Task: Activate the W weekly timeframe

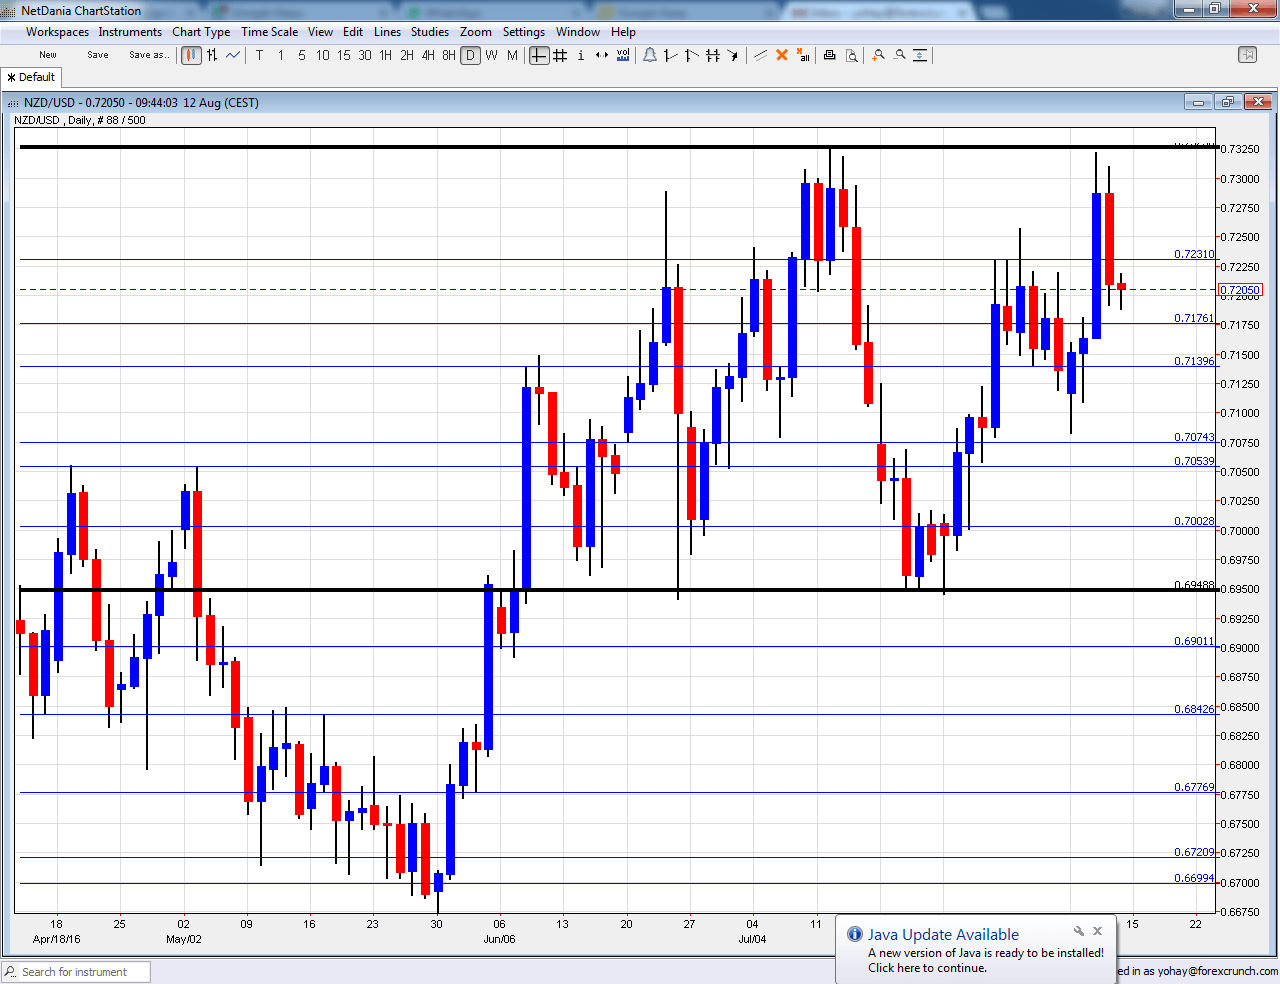Action: (490, 55)
